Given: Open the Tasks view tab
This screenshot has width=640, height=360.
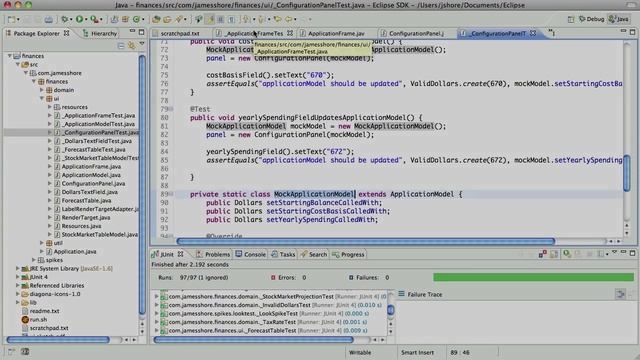Looking at the screenshot, I should tap(283, 254).
